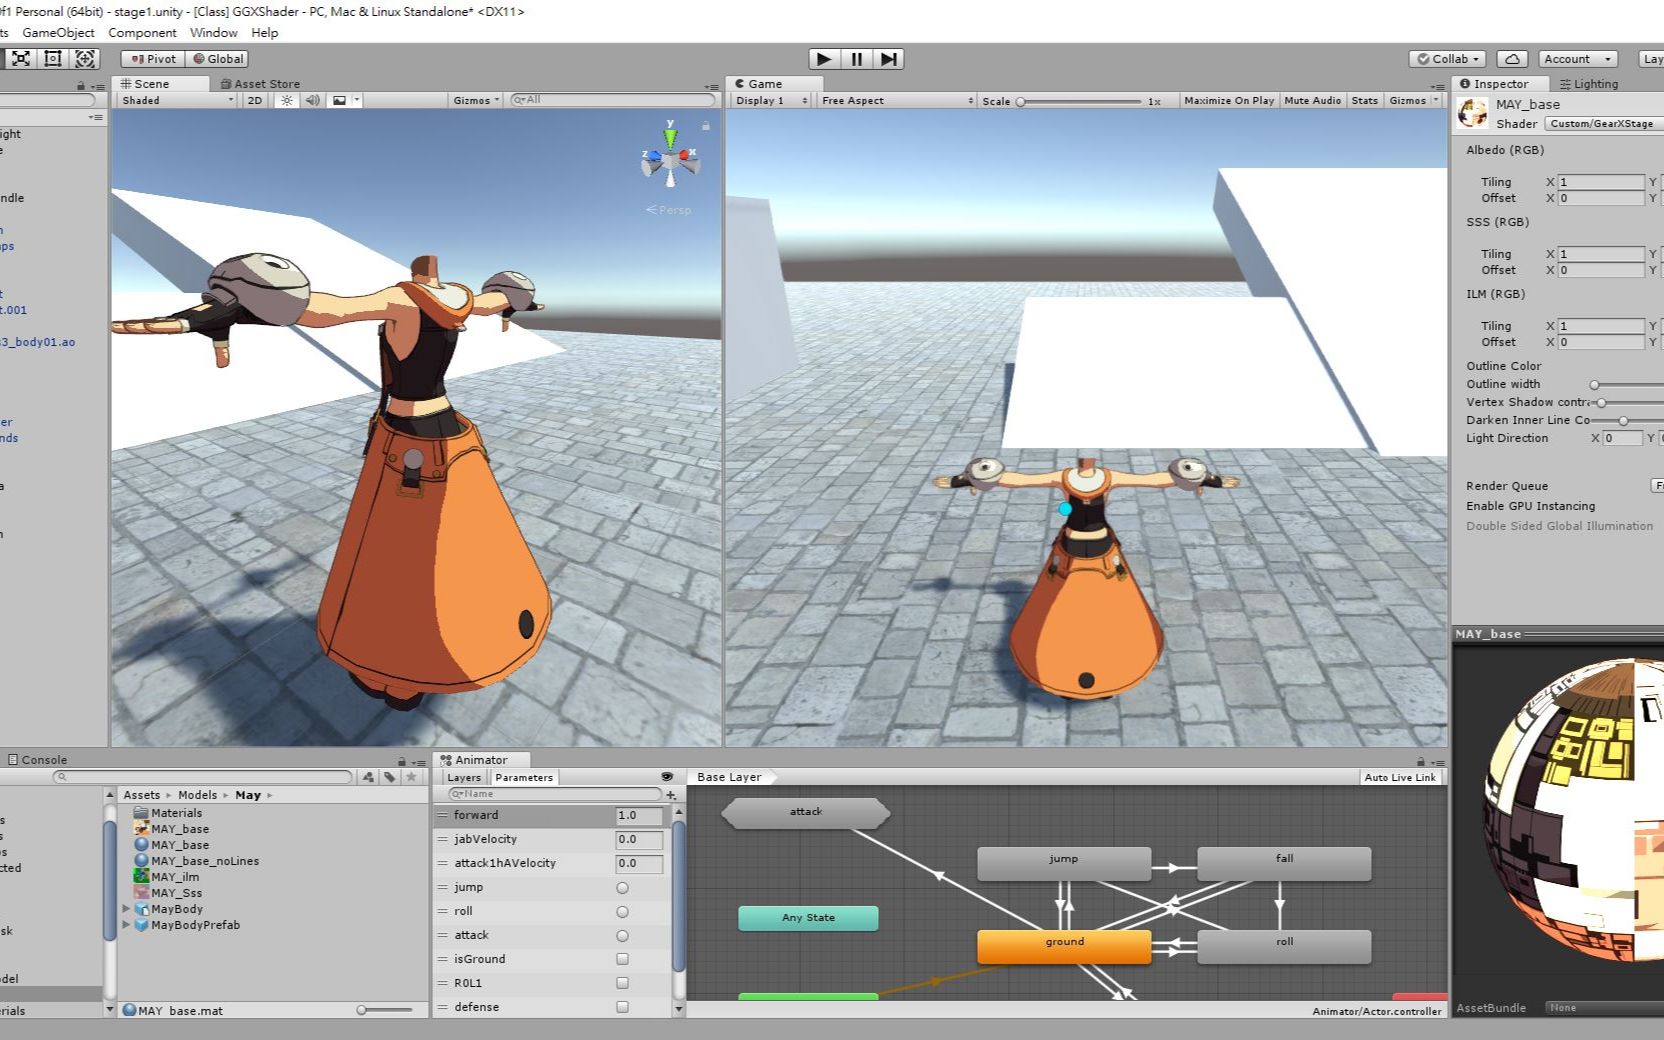Toggle scene audio with the speaker icon
The height and width of the screenshot is (1040, 1664).
point(311,100)
